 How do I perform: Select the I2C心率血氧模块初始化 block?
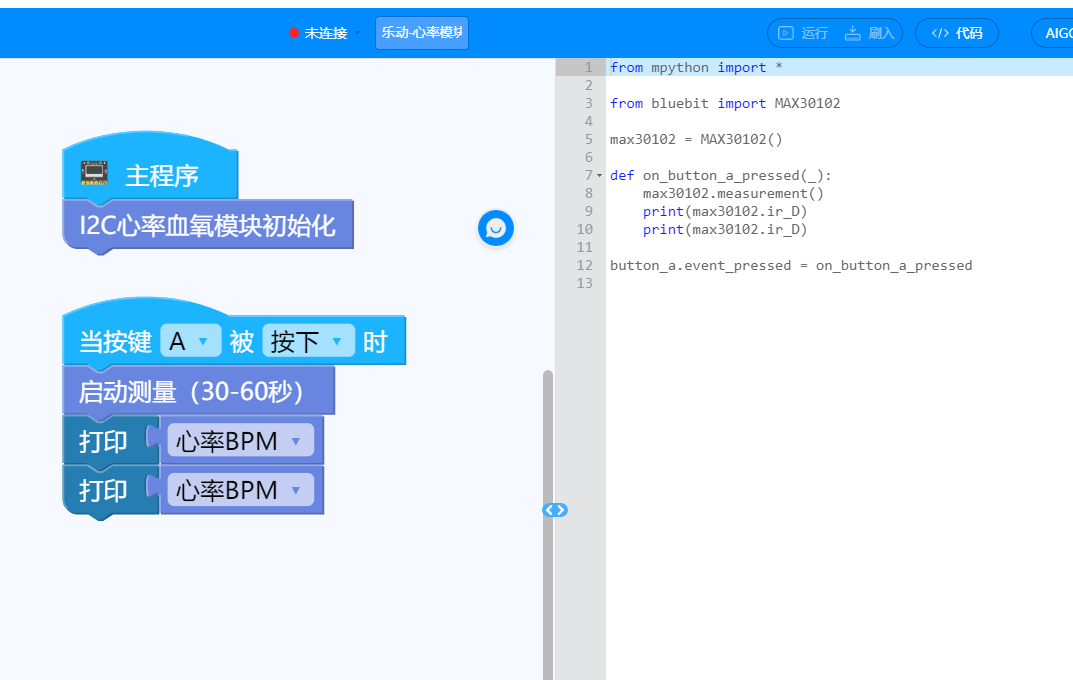(x=208, y=225)
